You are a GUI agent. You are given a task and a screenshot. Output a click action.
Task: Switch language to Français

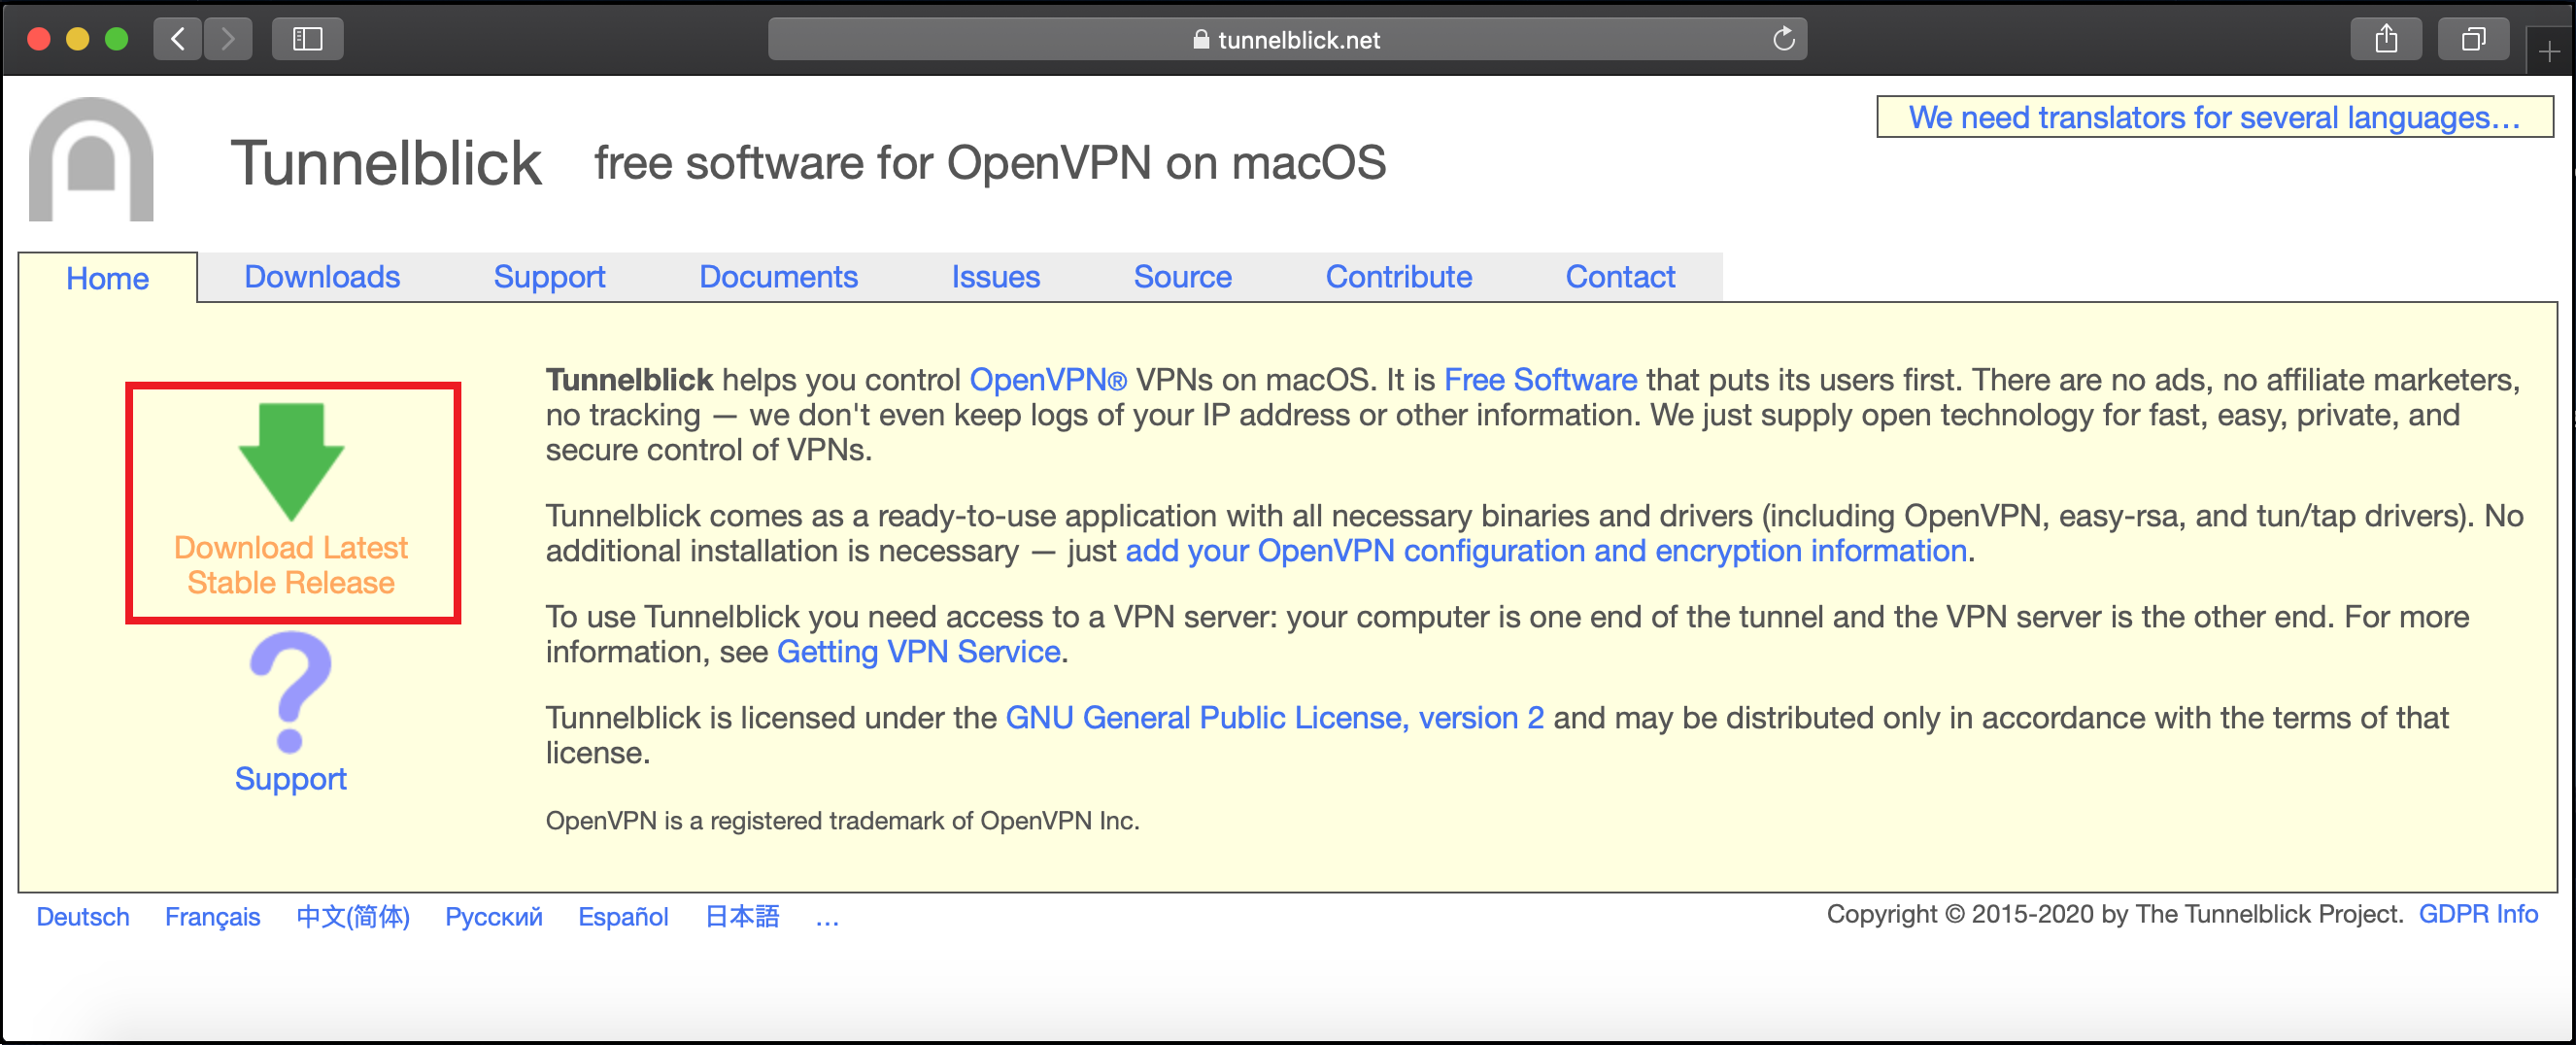click(212, 916)
